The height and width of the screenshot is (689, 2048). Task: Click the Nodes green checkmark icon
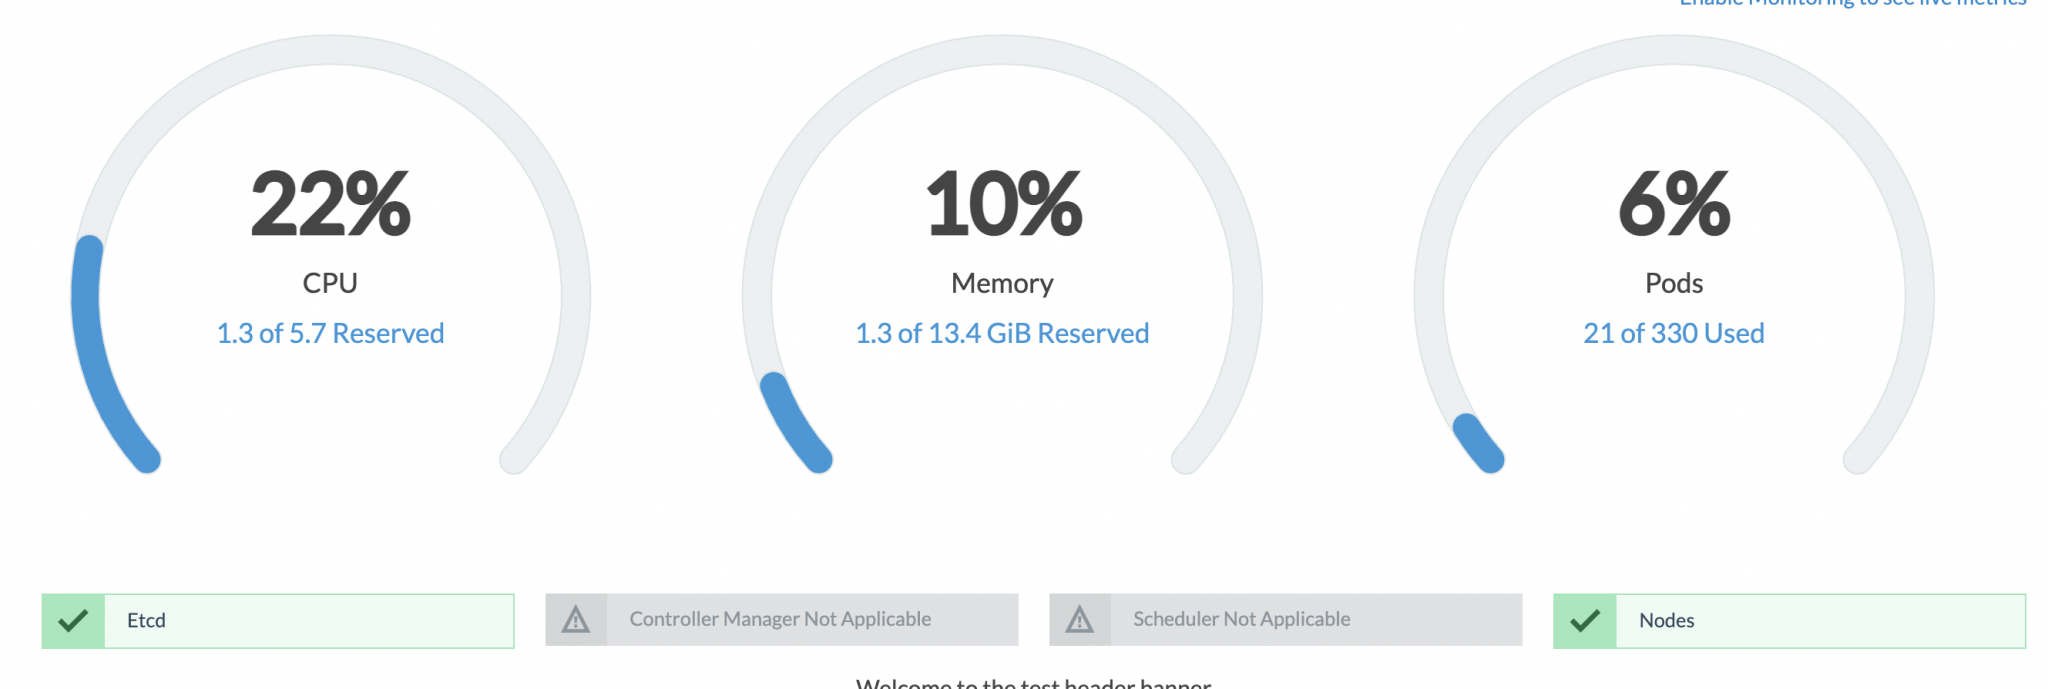tap(1585, 621)
